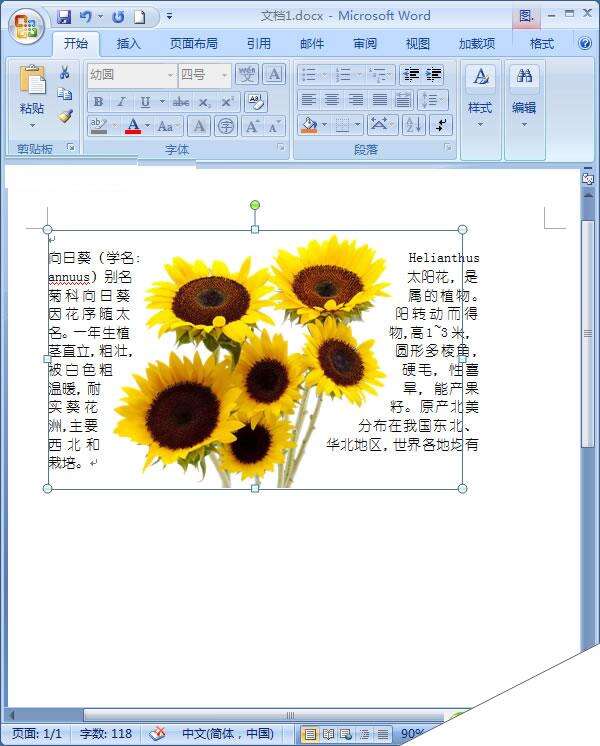The width and height of the screenshot is (600, 746).
Task: Open the font dialog launcher
Action: pos(281,147)
